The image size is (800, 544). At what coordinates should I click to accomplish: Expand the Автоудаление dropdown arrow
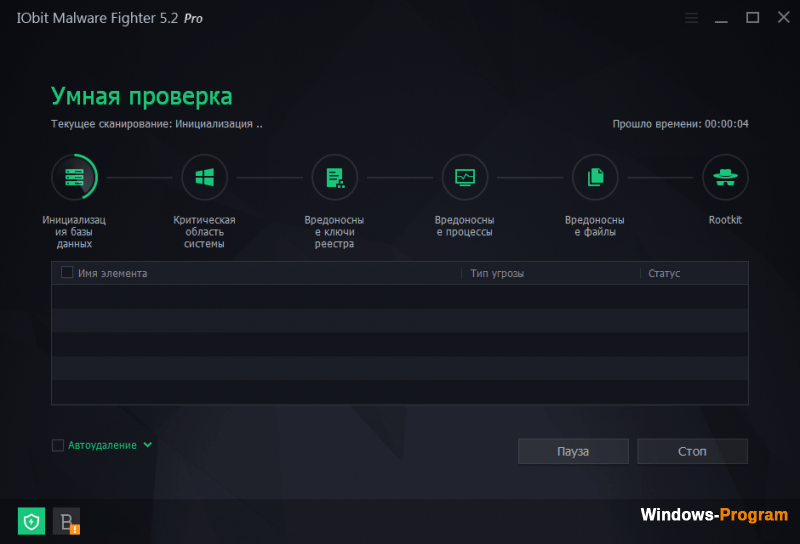pos(147,445)
